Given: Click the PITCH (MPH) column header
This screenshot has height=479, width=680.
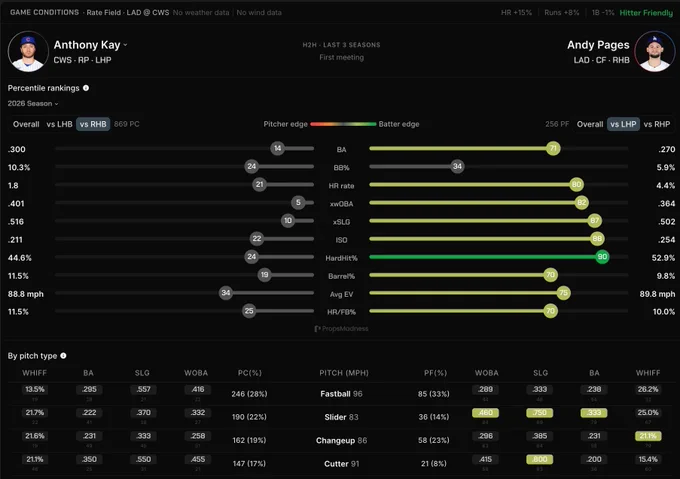Looking at the screenshot, I should pos(344,373).
